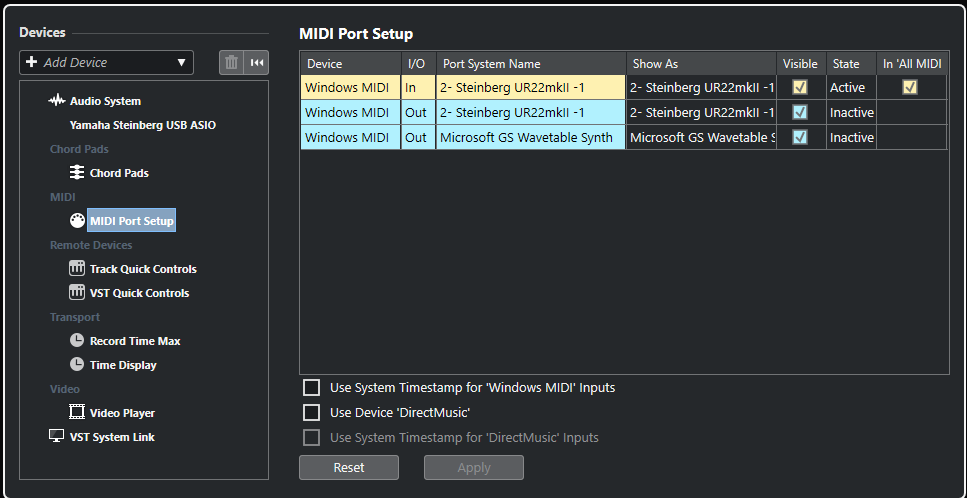
Task: Click the Chord Pads icon
Action: point(76,173)
